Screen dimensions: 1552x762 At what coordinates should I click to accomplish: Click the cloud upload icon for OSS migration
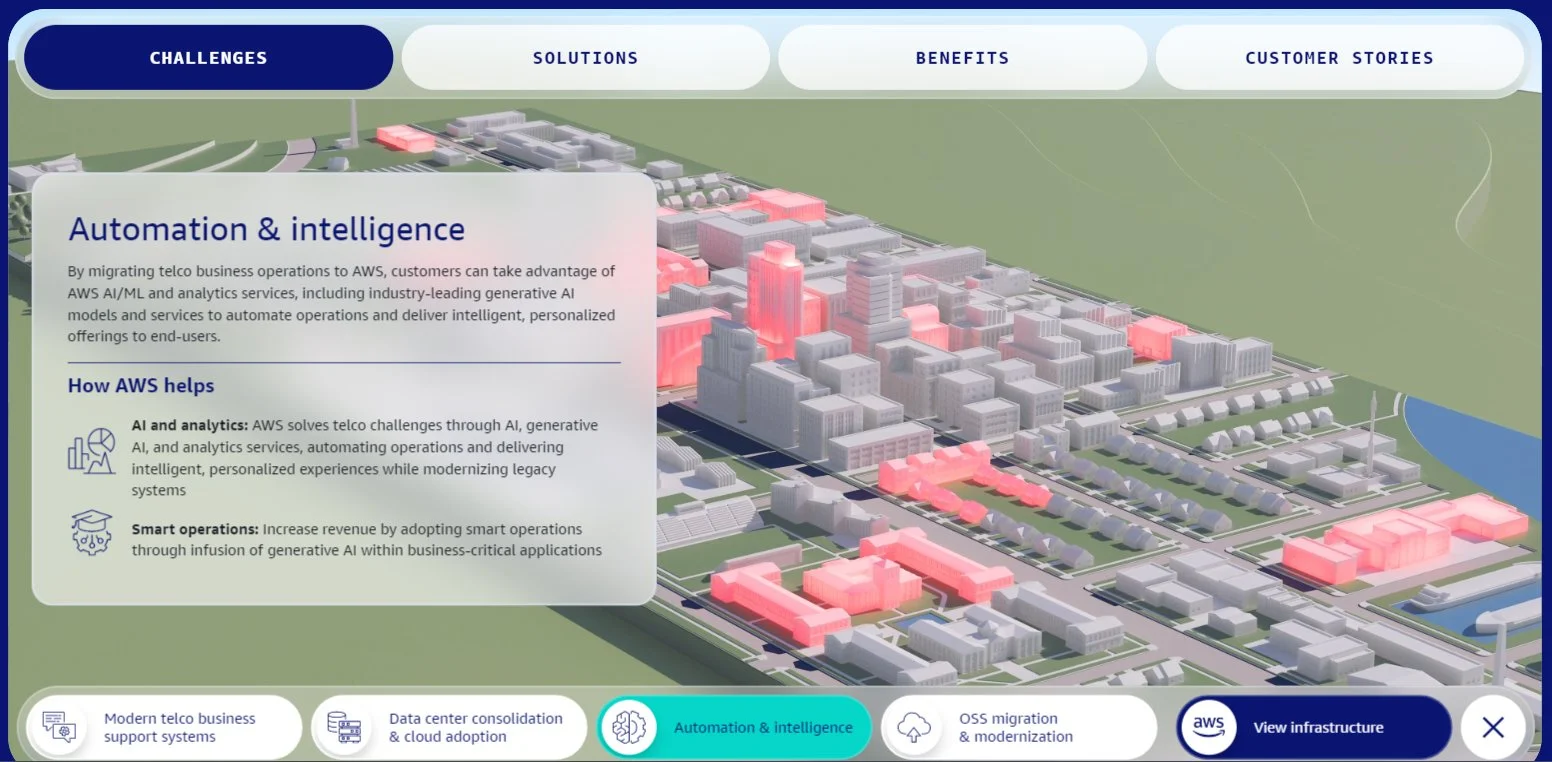(914, 727)
